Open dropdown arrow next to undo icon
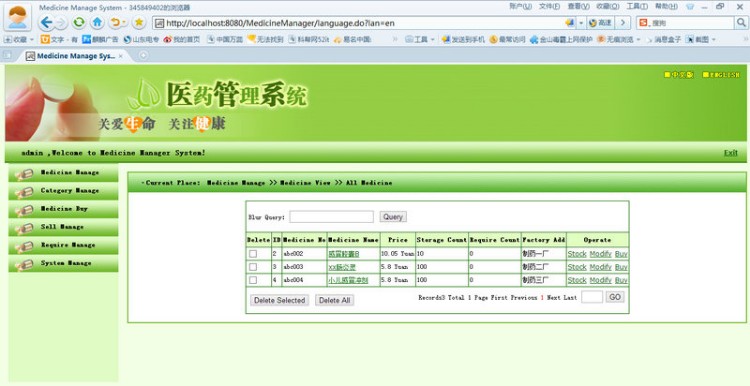 124,22
